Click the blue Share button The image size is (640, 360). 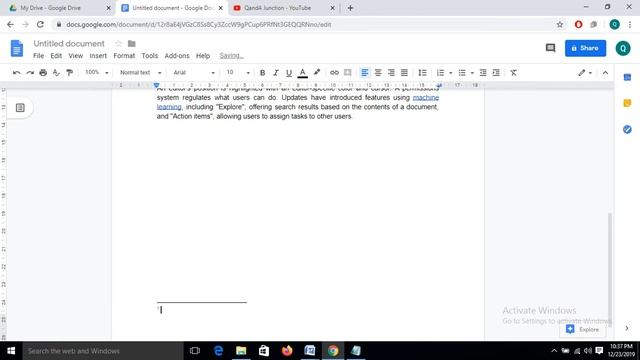[x=585, y=48]
